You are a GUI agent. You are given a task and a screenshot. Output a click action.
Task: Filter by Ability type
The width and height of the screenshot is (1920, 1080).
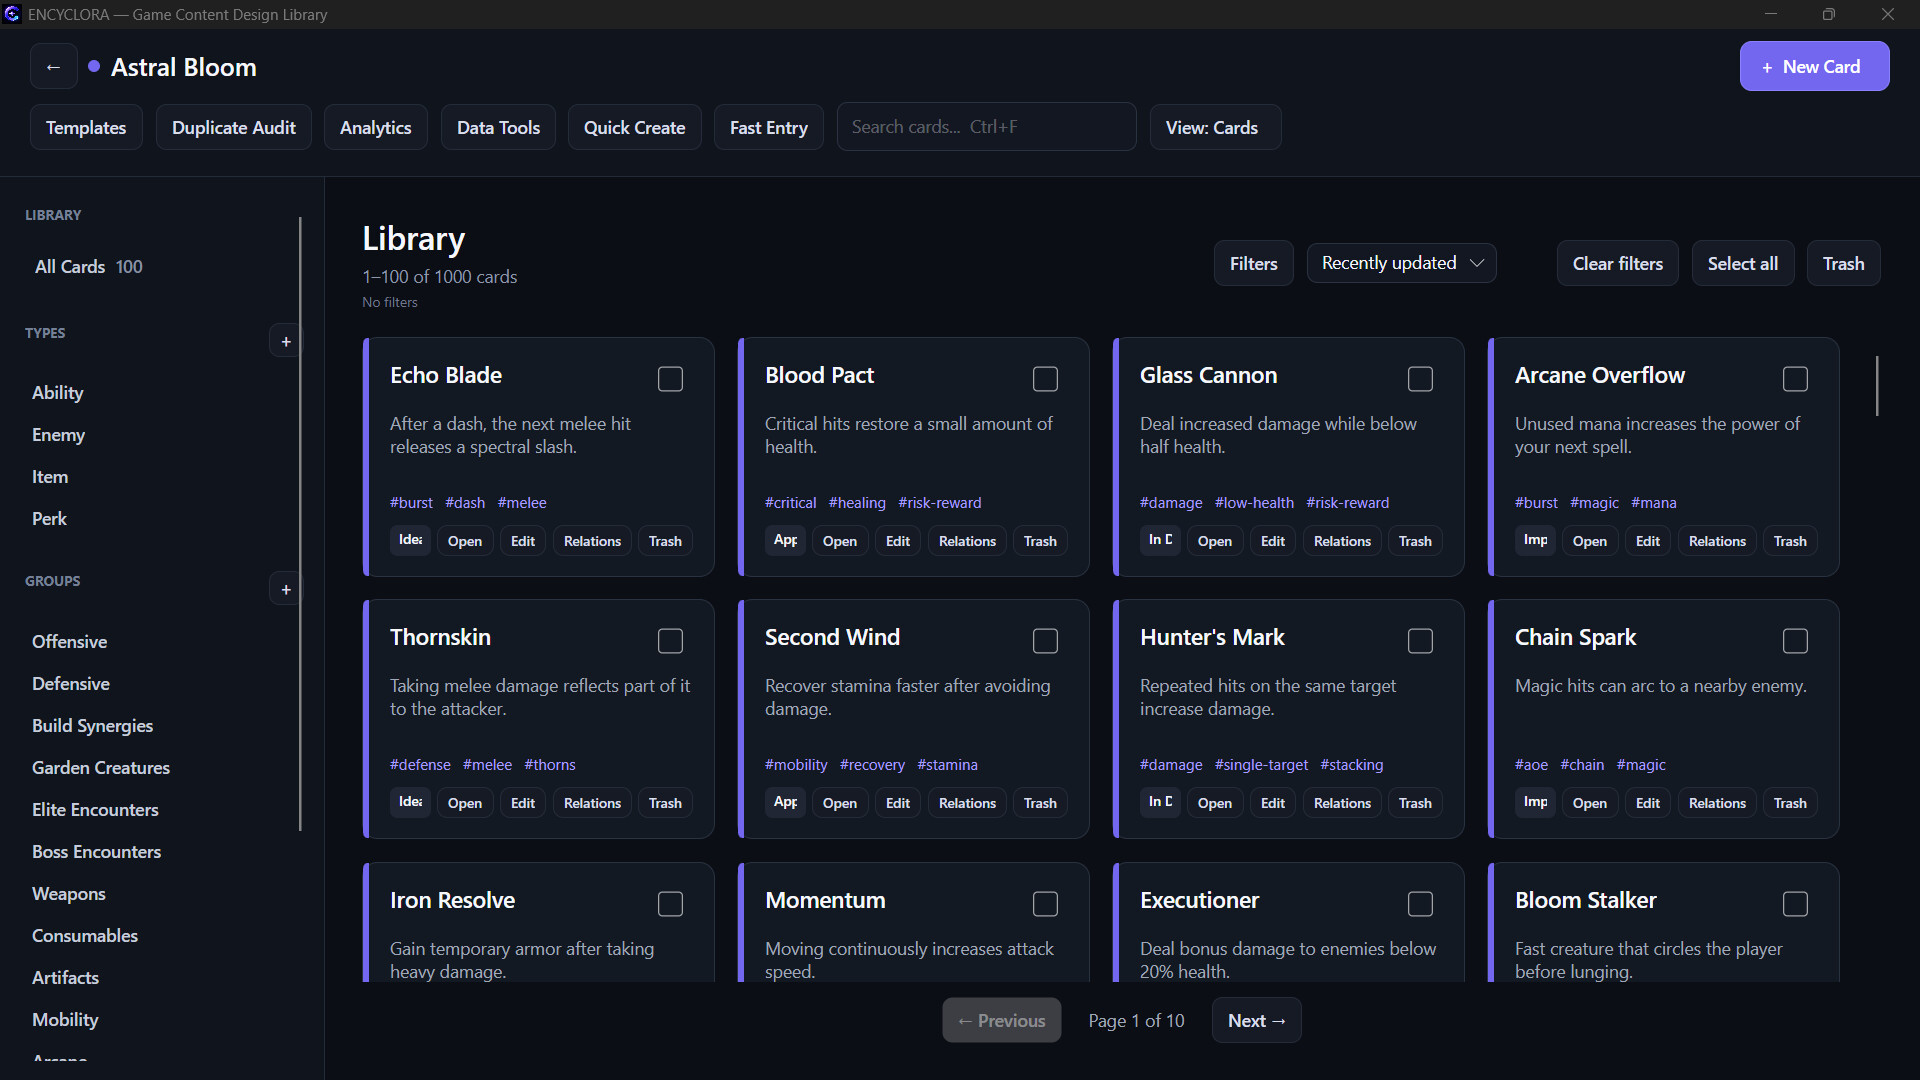click(58, 393)
